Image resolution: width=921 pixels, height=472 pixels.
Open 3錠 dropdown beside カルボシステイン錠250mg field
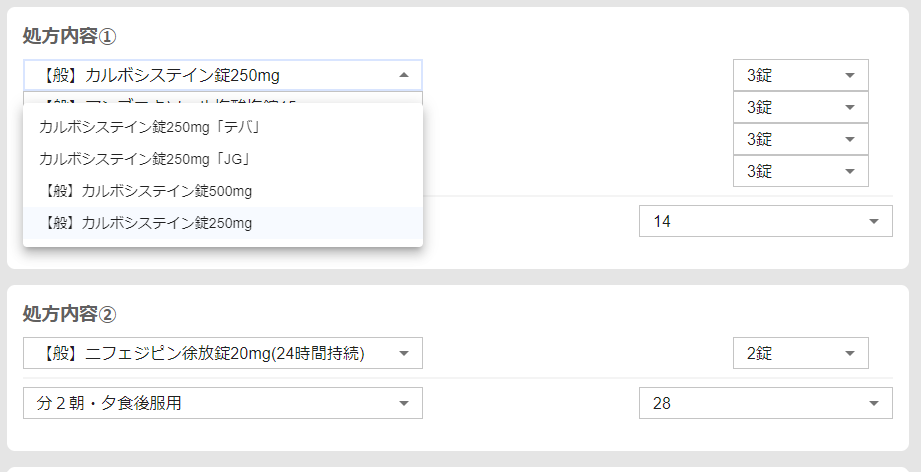[x=799, y=75]
